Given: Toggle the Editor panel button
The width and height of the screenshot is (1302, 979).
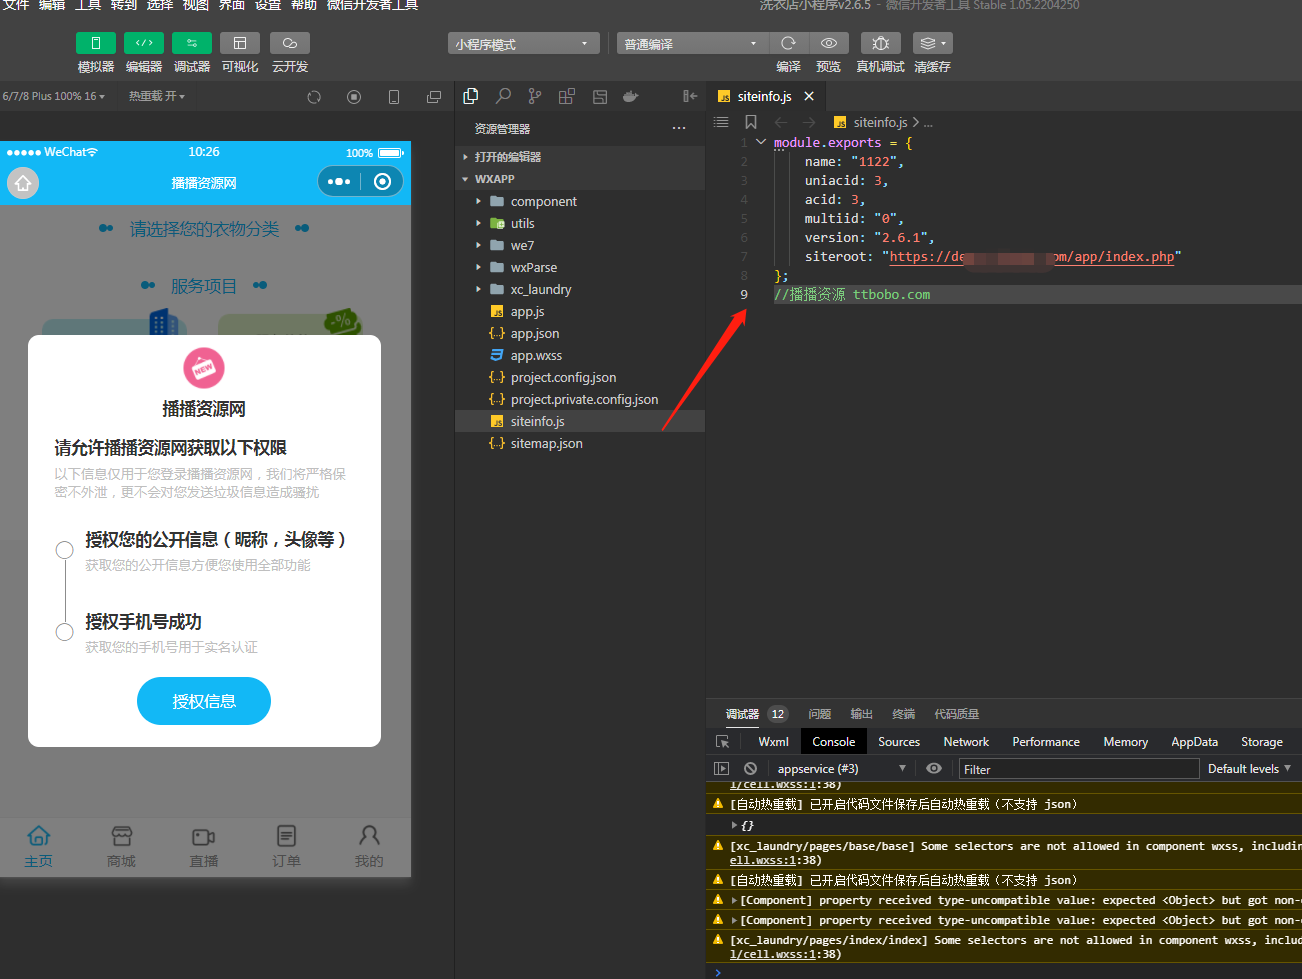Looking at the screenshot, I should coord(144,43).
